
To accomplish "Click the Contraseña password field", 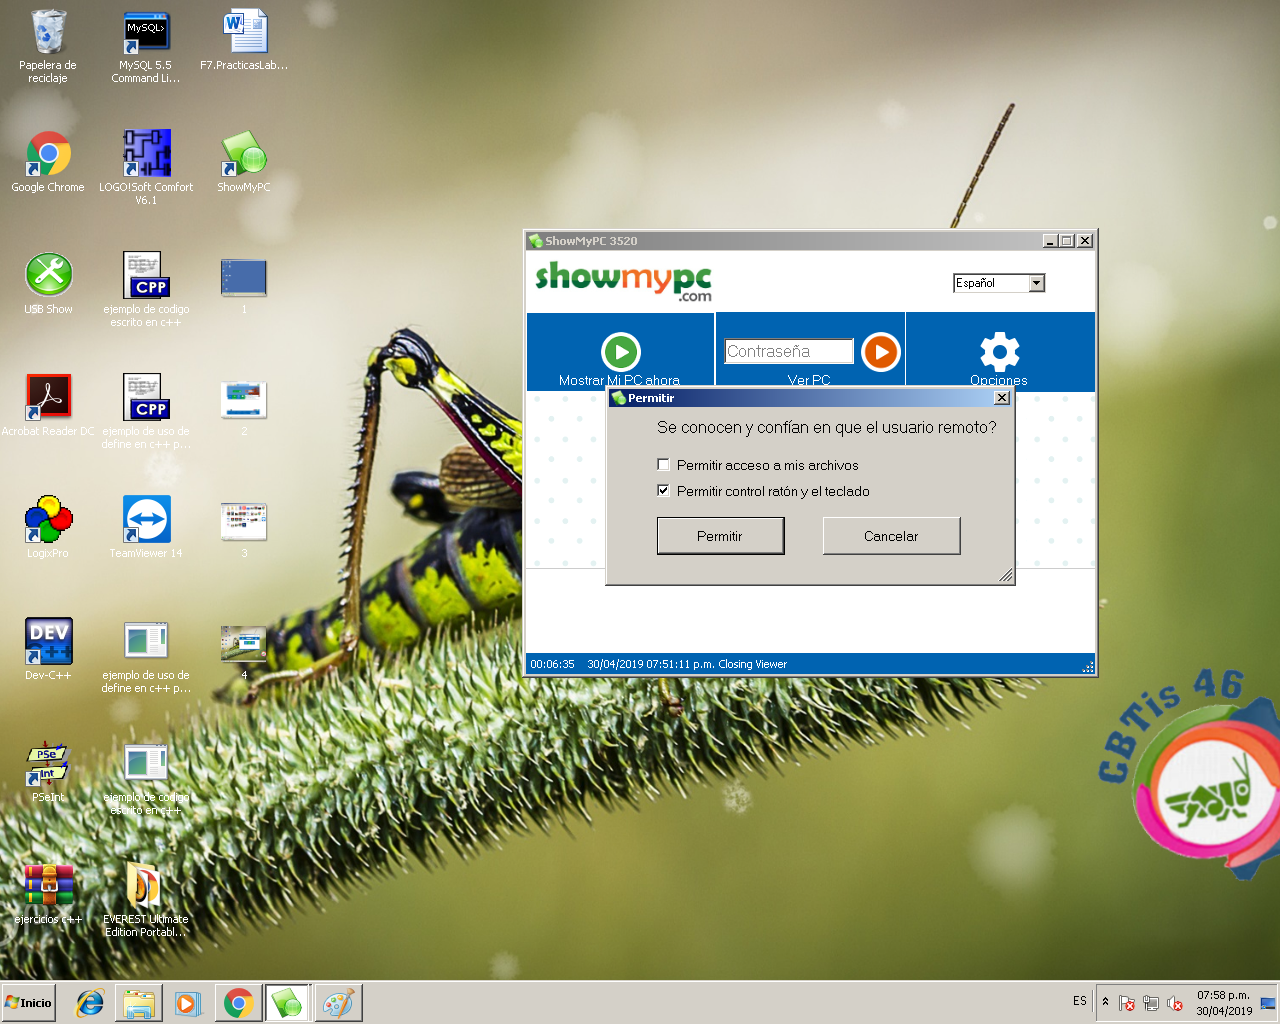I will 786,351.
